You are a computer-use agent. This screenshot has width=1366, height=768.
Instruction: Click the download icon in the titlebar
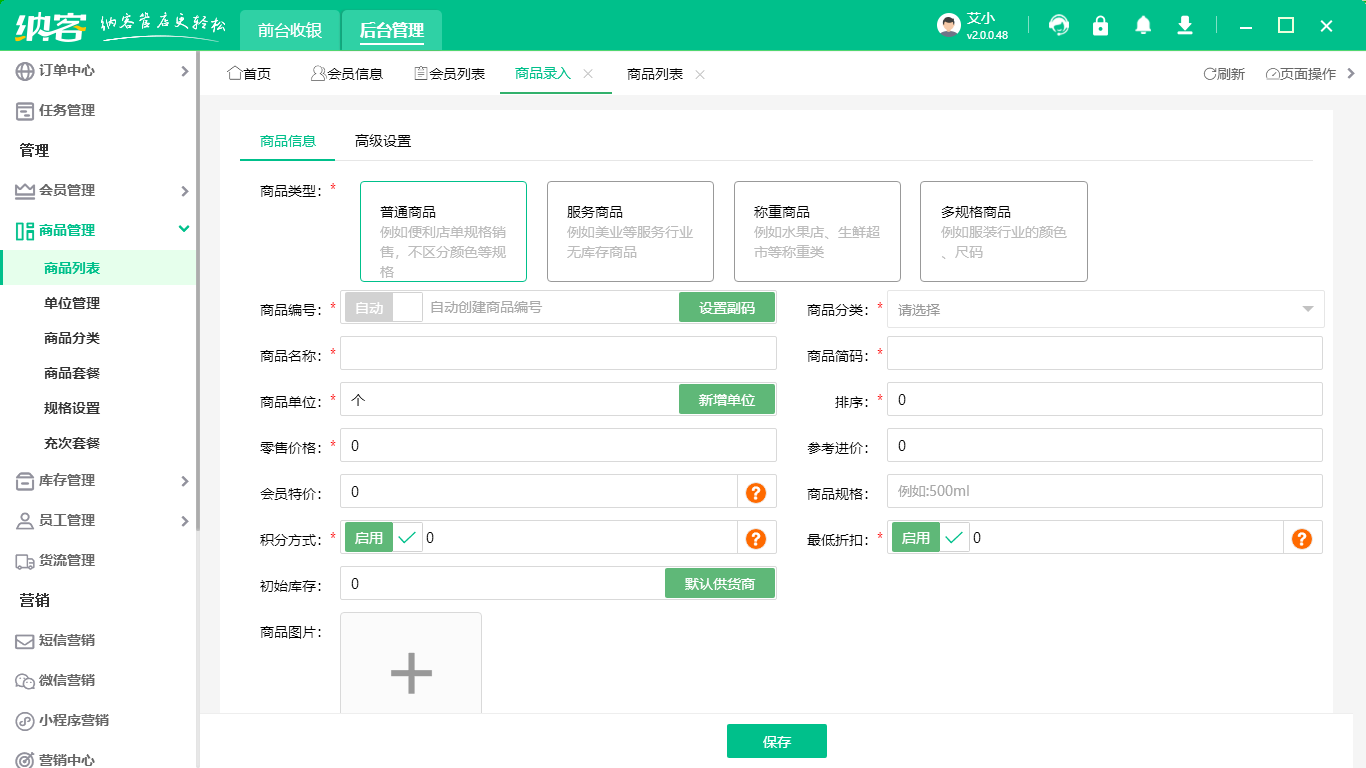pyautogui.click(x=1184, y=25)
